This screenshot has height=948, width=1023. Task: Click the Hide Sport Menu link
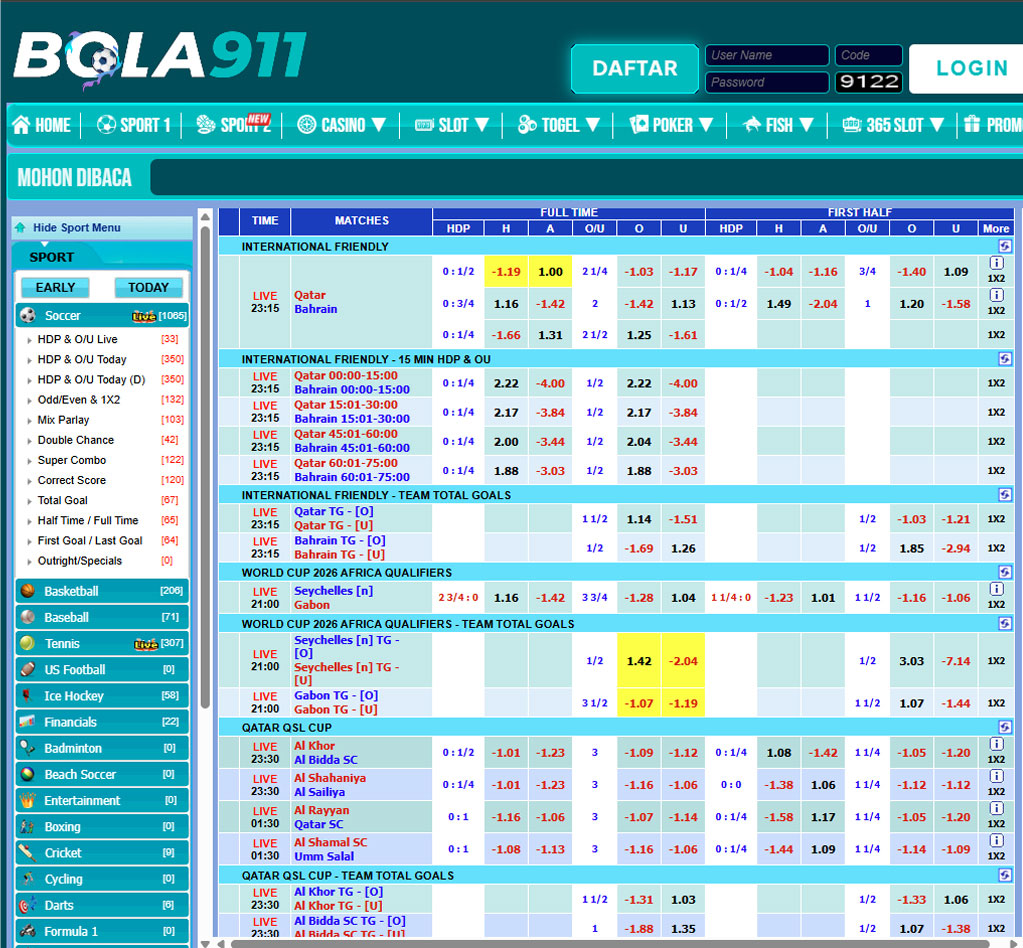tap(76, 228)
